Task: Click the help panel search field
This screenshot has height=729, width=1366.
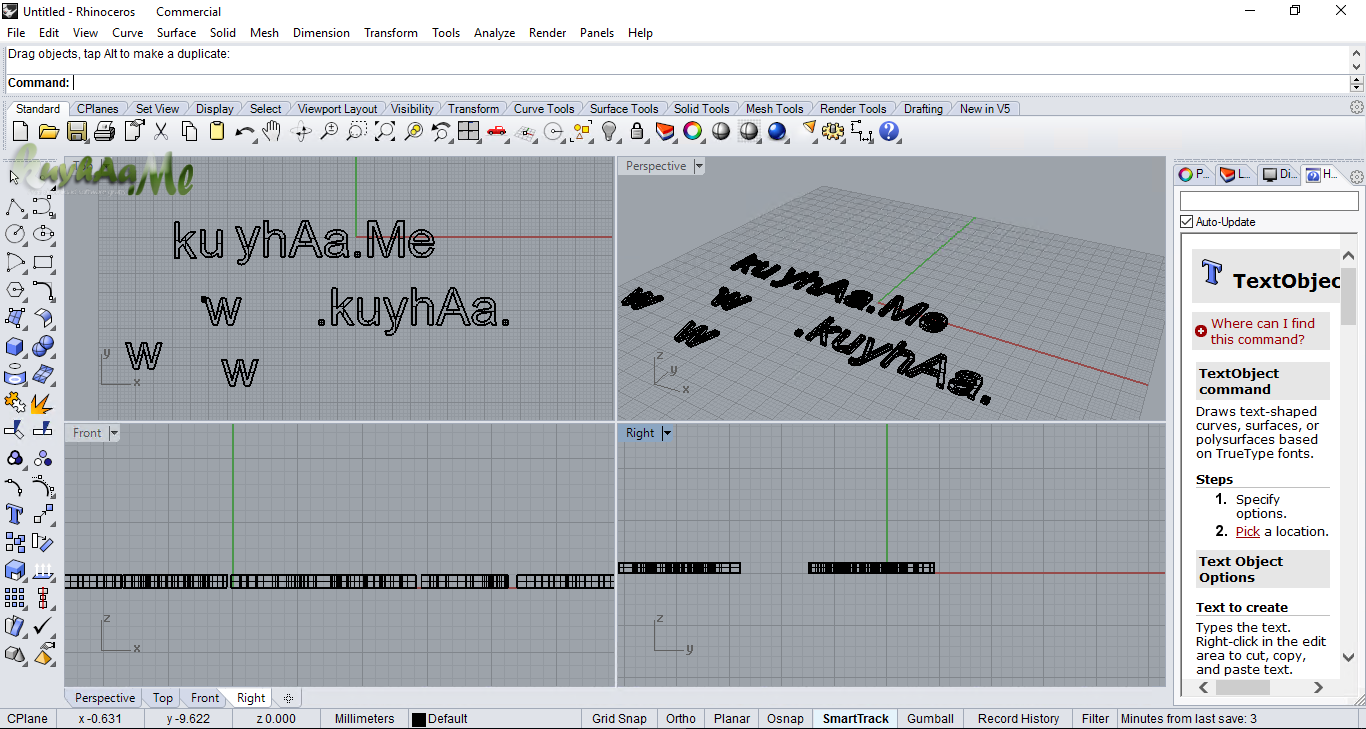Action: pos(1269,201)
